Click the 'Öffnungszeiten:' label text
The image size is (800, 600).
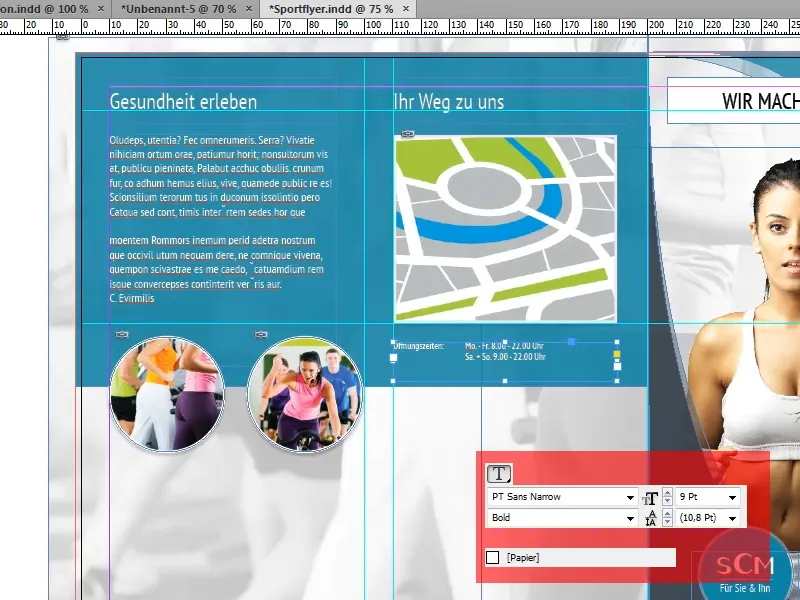[x=418, y=346]
